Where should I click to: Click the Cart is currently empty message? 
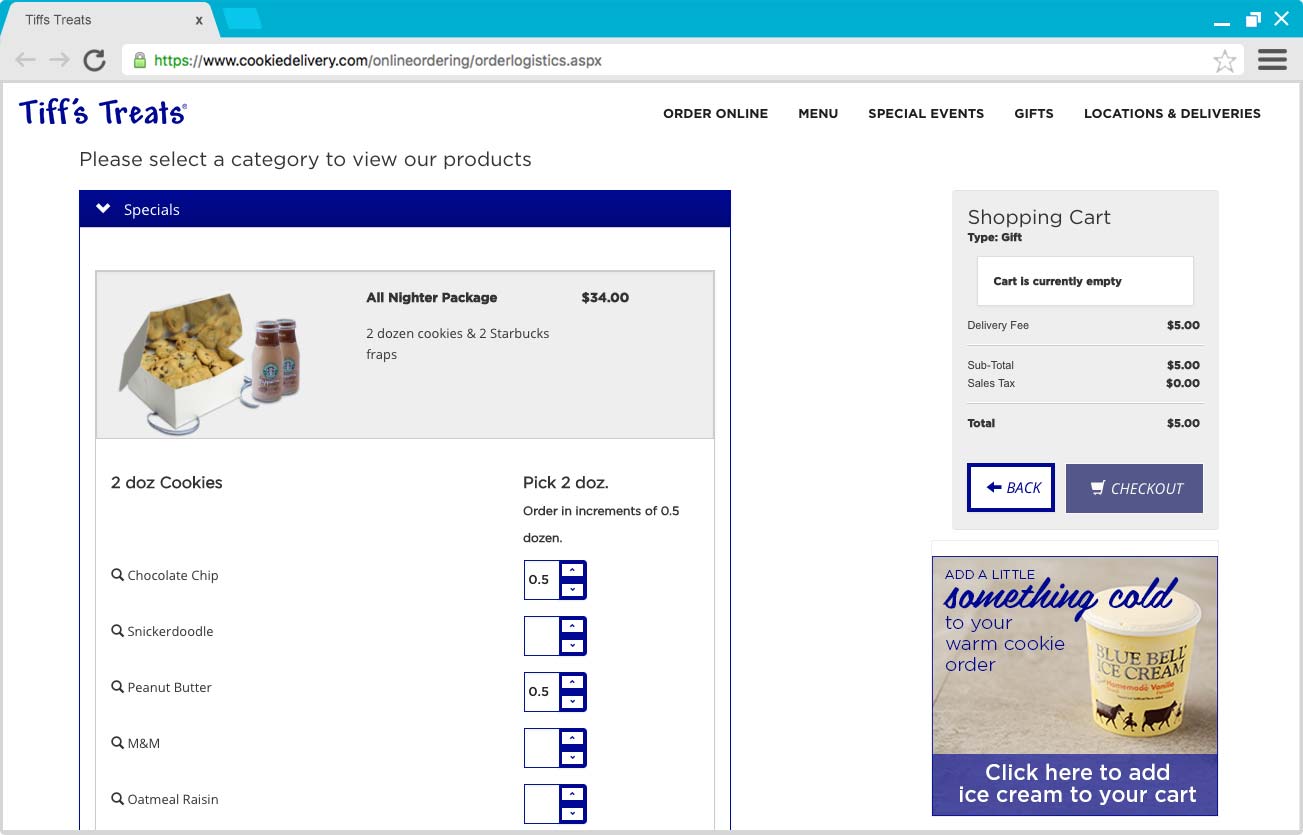[x=1057, y=281]
